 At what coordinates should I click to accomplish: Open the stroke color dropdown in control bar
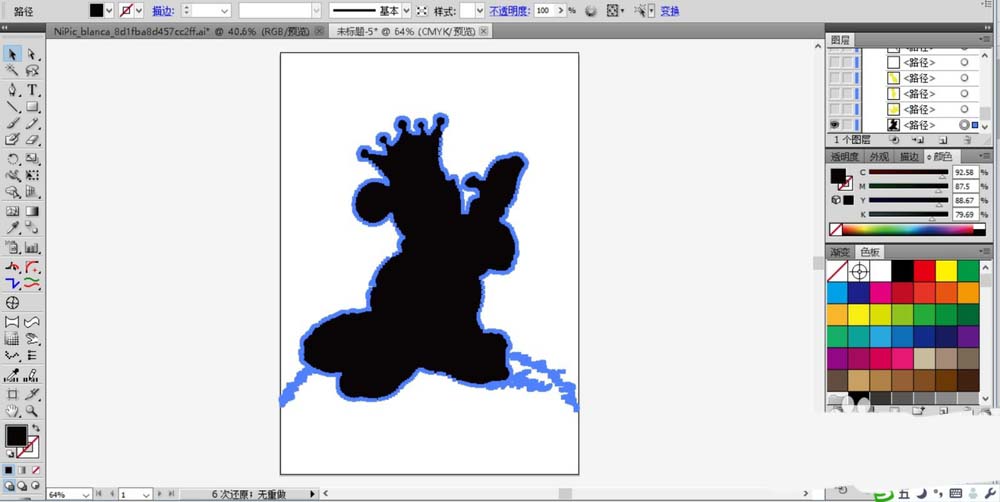[x=139, y=11]
